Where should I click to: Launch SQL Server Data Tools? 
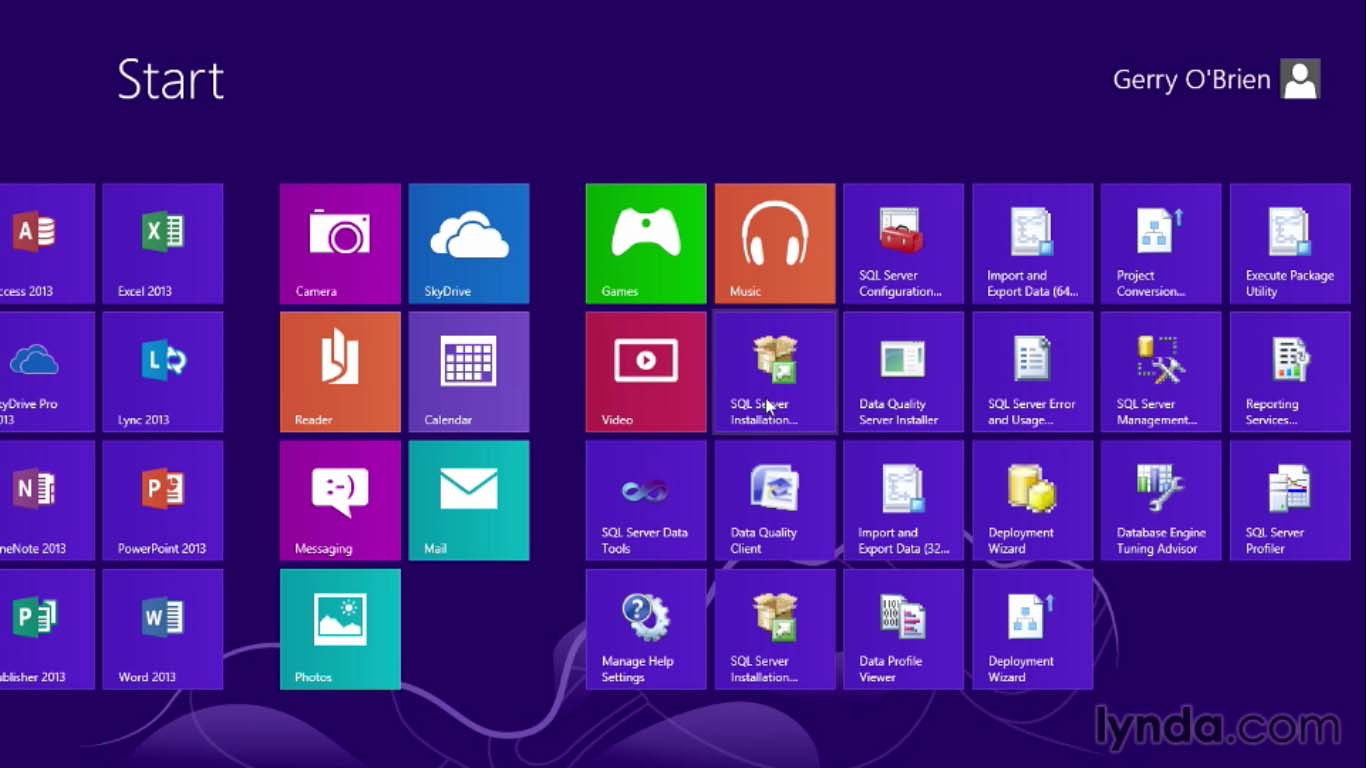click(x=646, y=500)
